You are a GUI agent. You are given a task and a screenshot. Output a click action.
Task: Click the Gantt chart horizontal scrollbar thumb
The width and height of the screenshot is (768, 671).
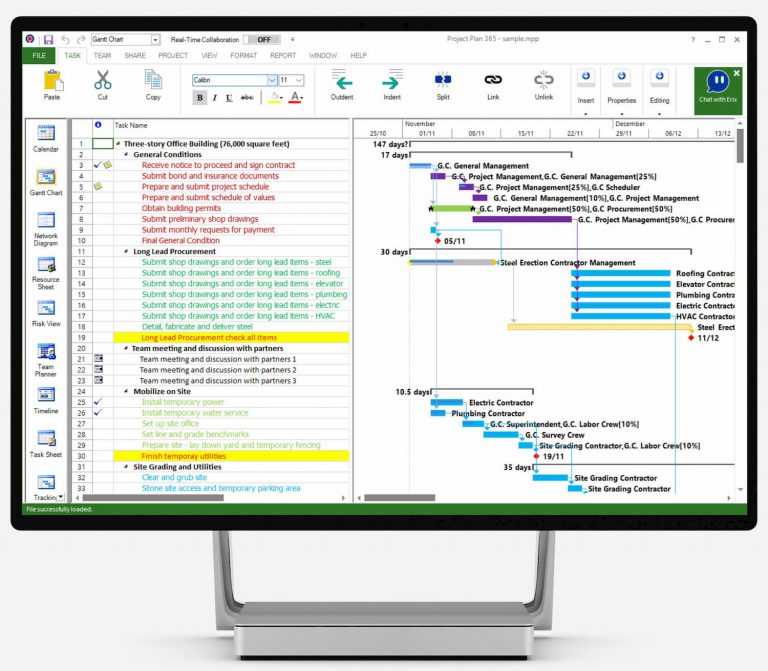[x=399, y=498]
